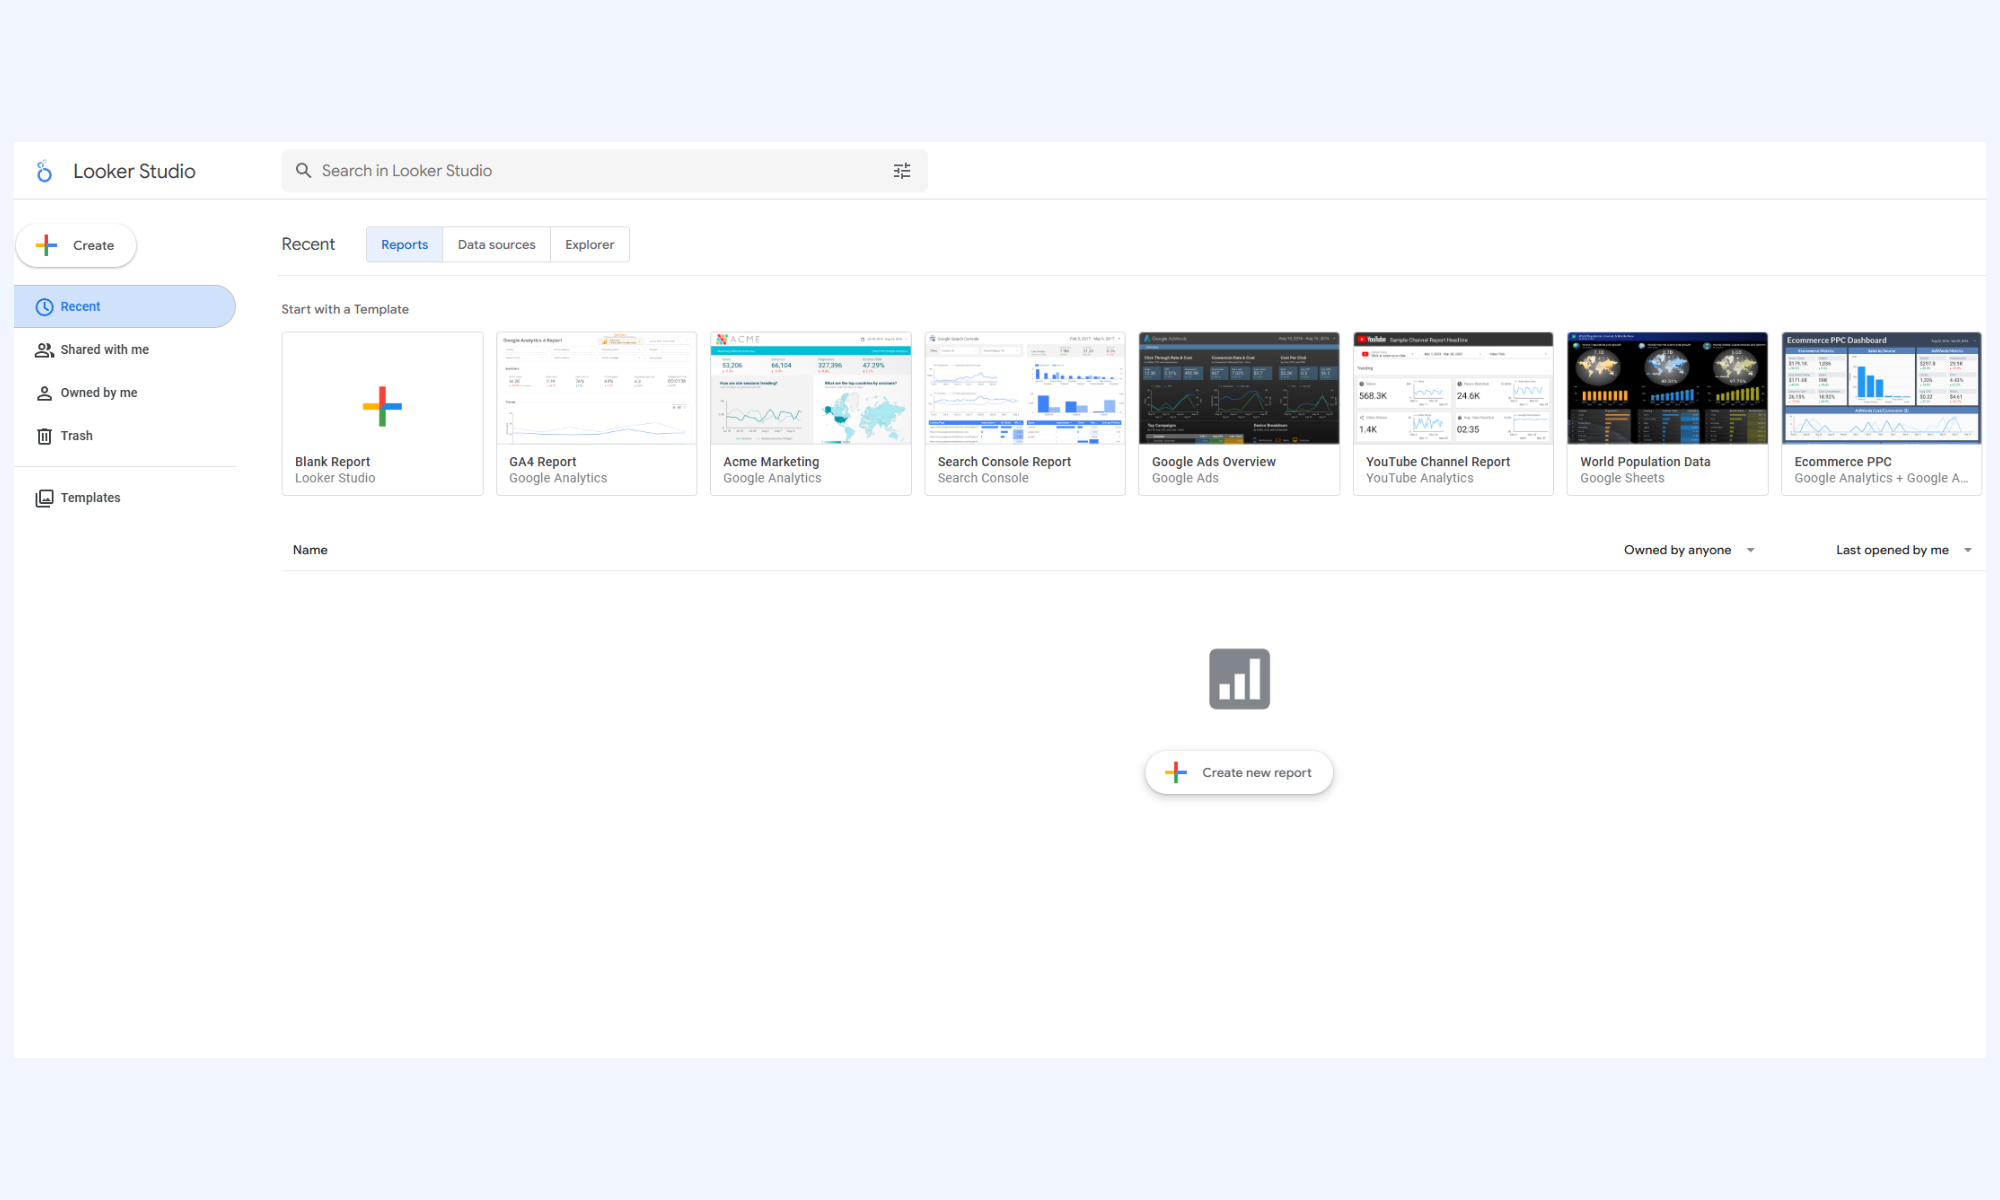
Task: Open the Ecommerce PPC template
Action: (1881, 413)
